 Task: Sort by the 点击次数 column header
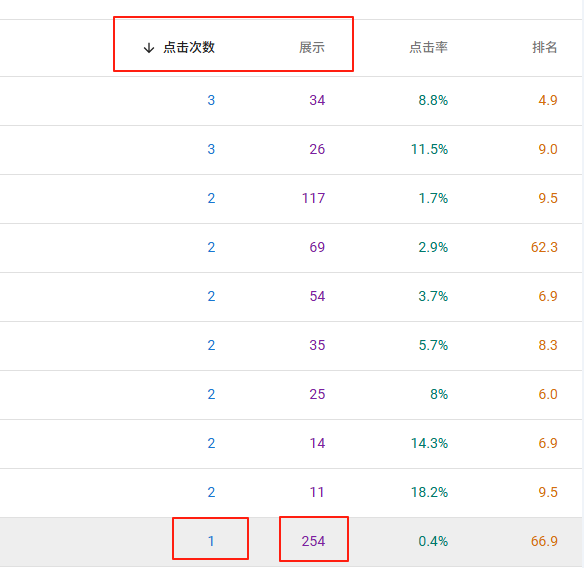[189, 47]
